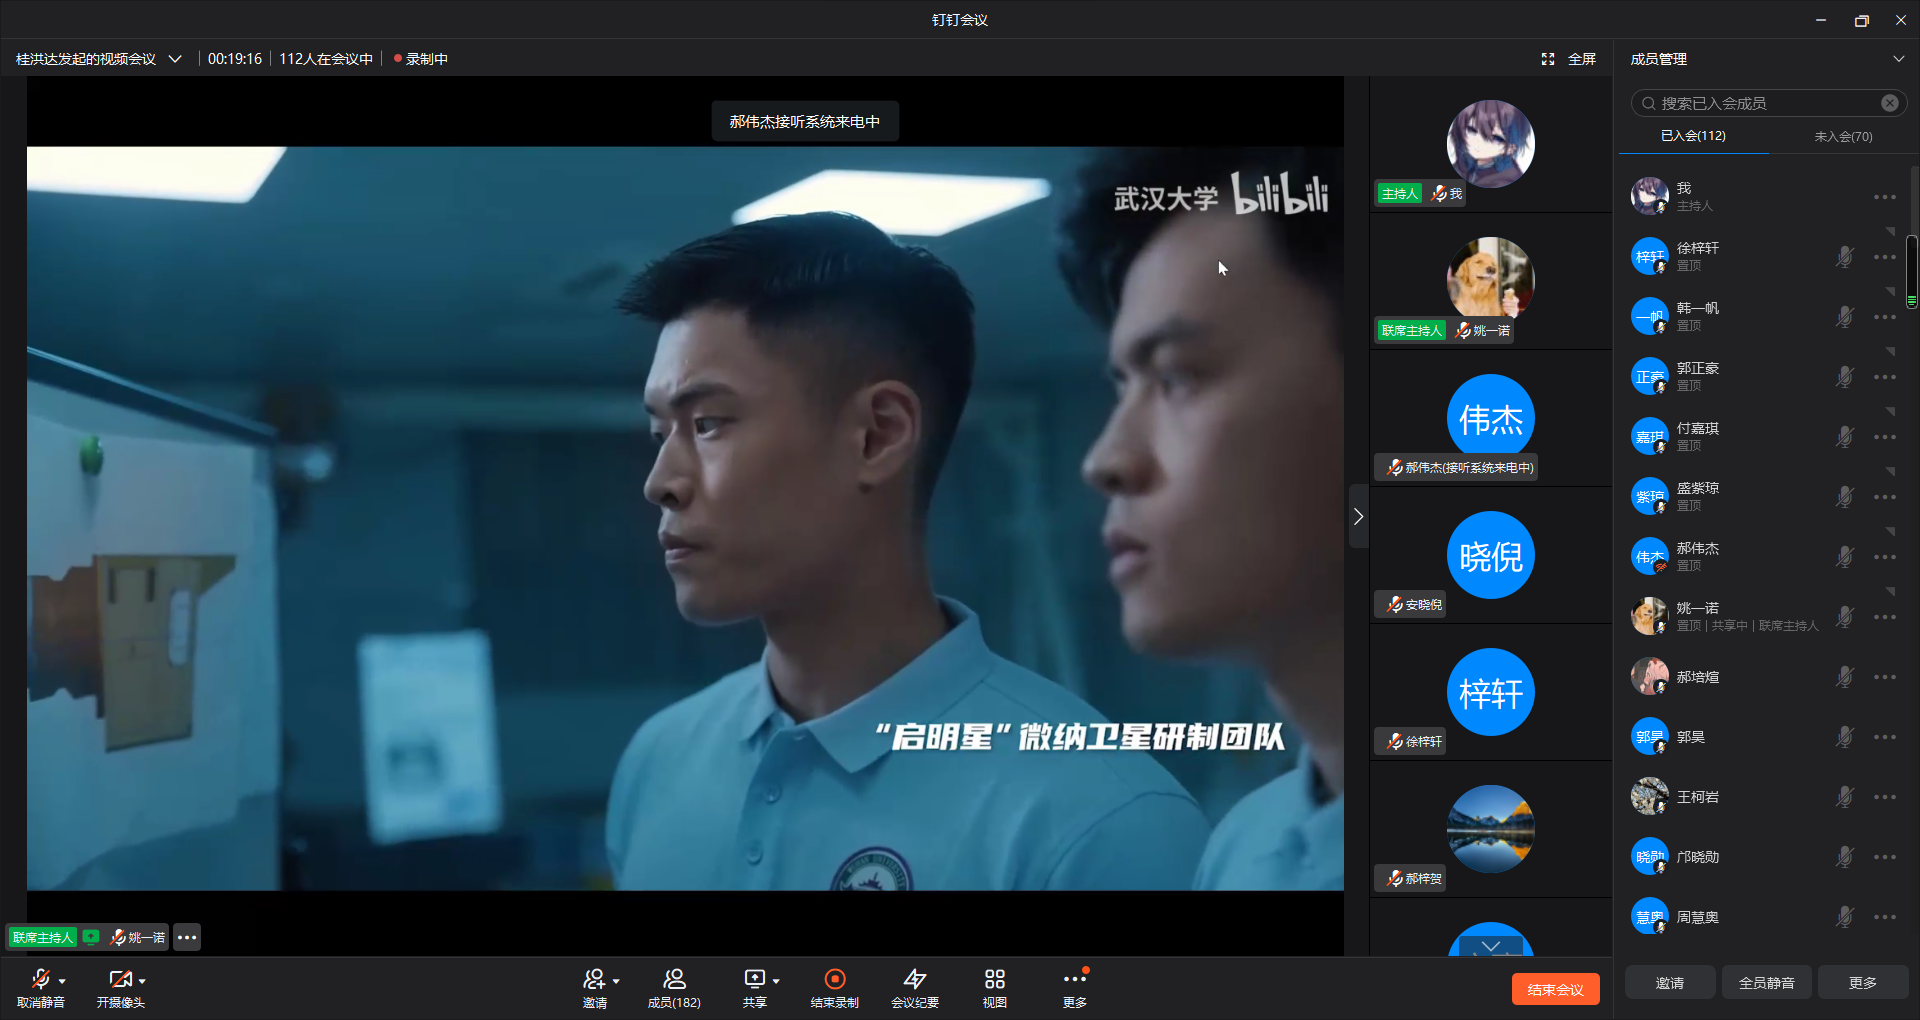Stop recording with the record icon

[834, 979]
